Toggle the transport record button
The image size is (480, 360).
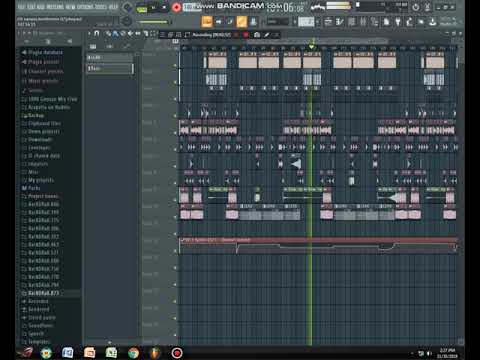[176, 7]
